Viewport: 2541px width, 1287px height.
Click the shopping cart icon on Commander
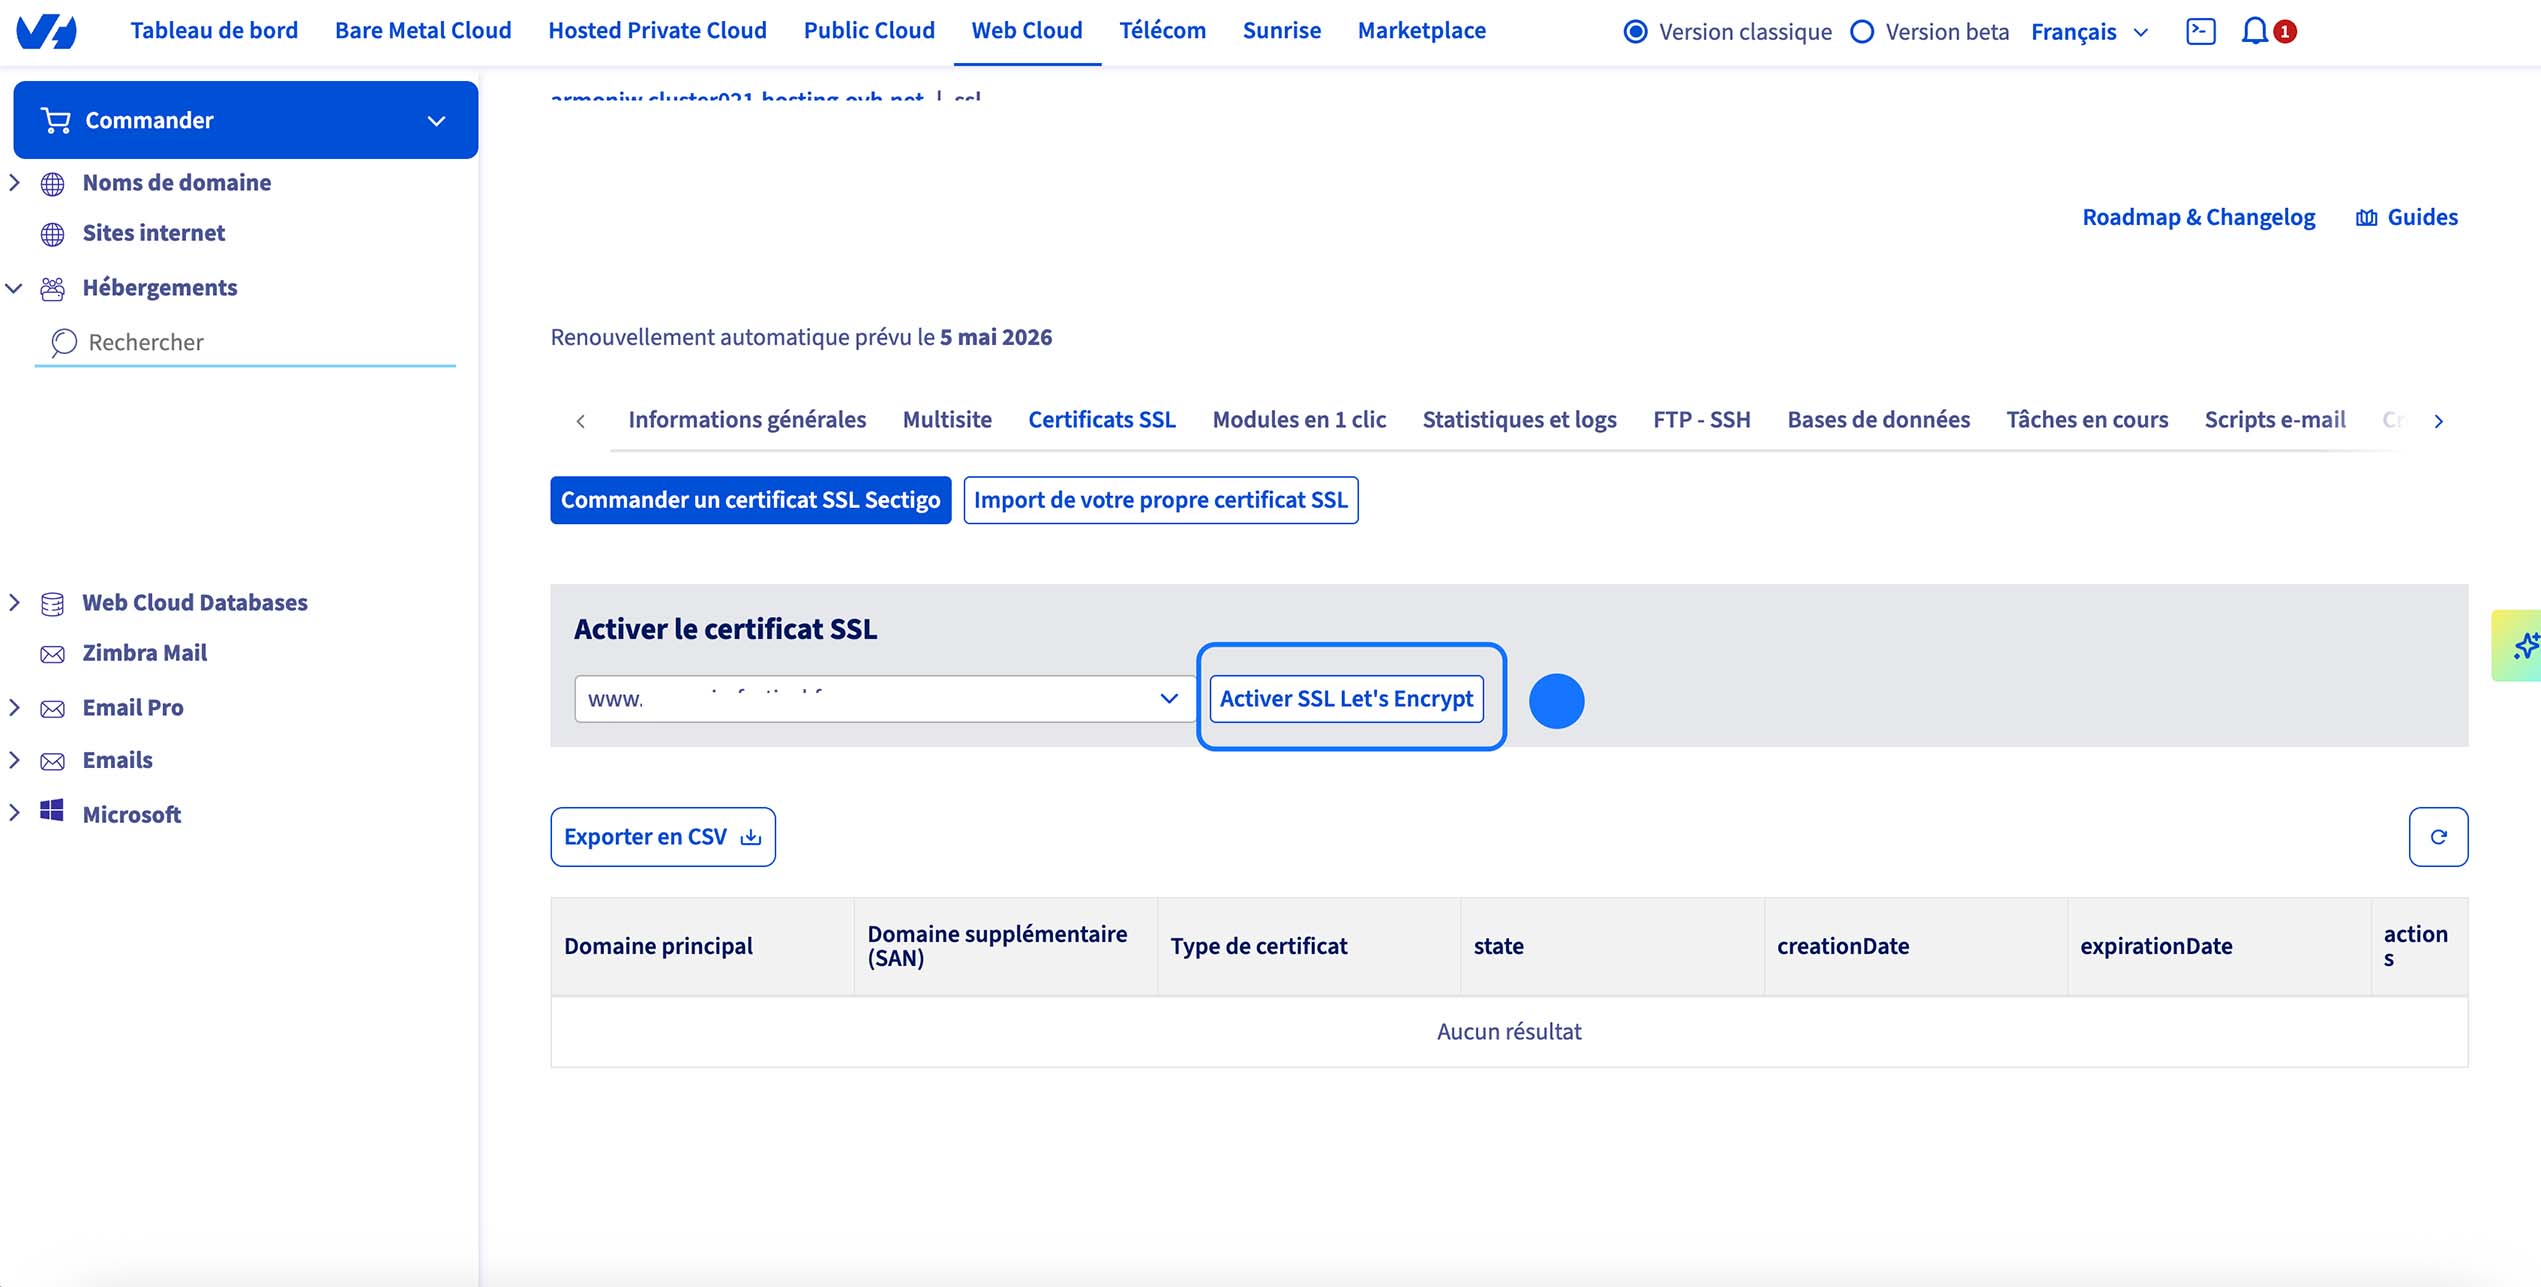coord(54,120)
